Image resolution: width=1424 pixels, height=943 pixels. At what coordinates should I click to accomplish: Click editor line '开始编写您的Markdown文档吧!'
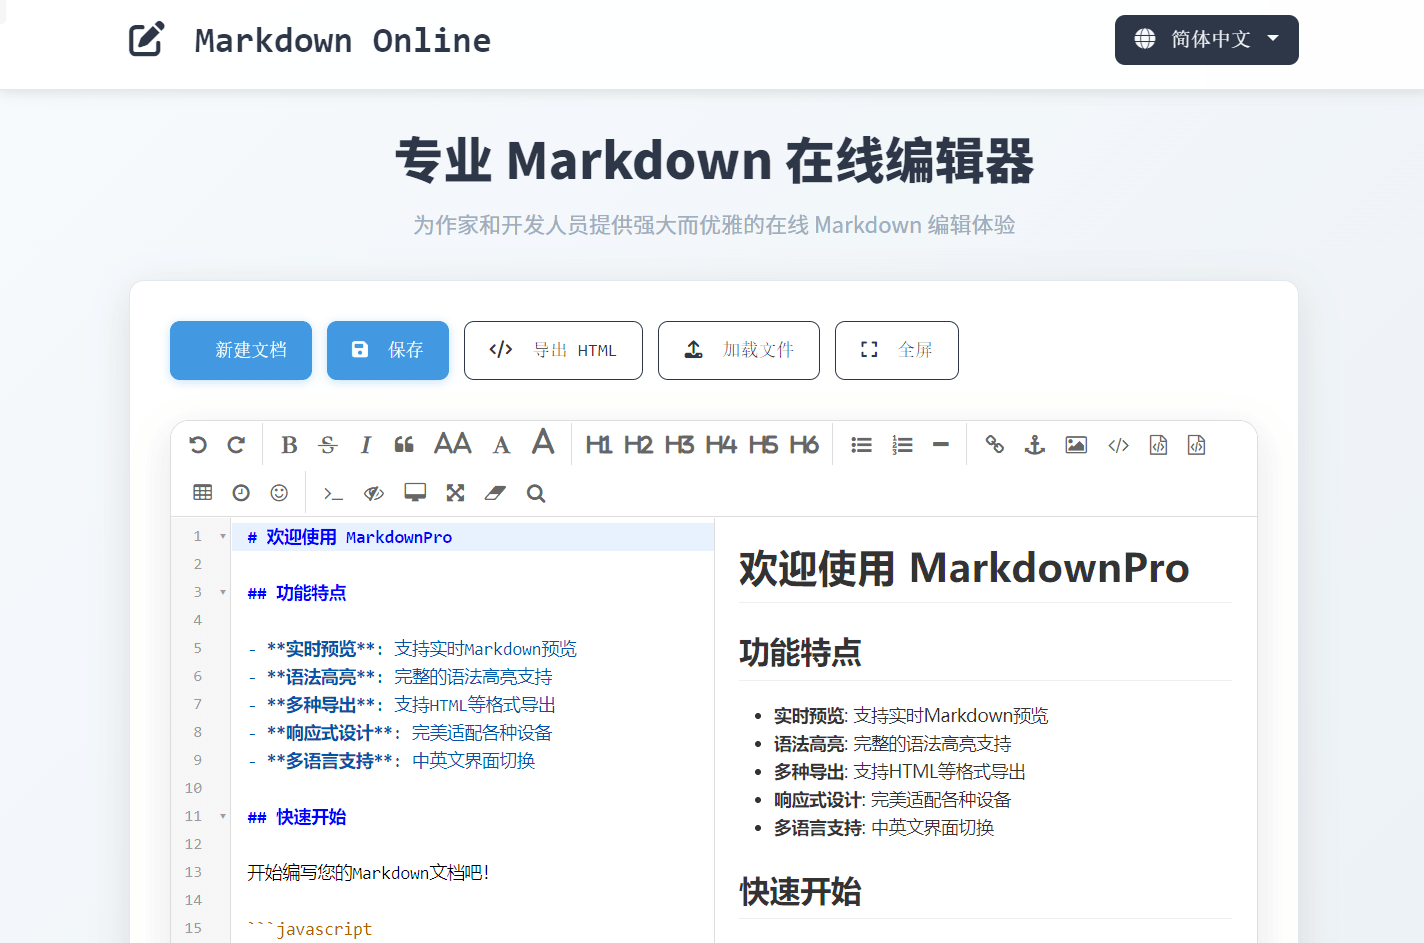point(368,873)
